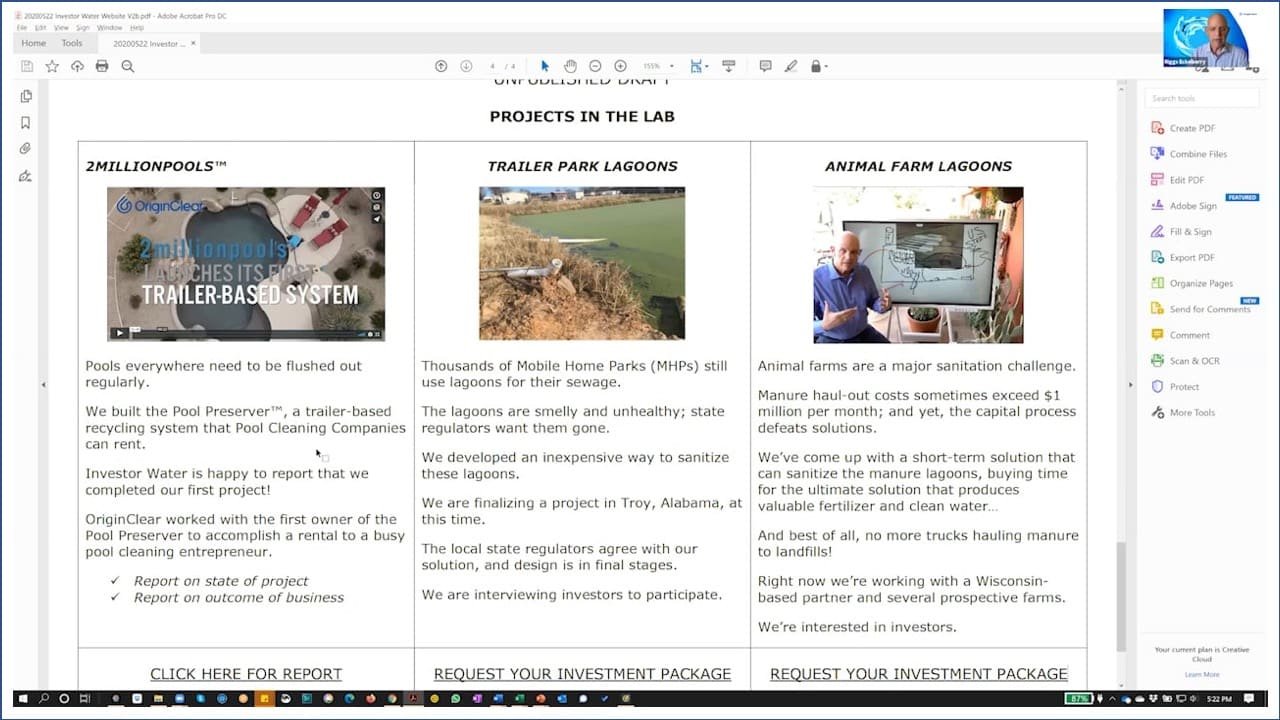The width and height of the screenshot is (1280, 720).
Task: Open the attachments paperclip panel
Action: pyautogui.click(x=26, y=149)
